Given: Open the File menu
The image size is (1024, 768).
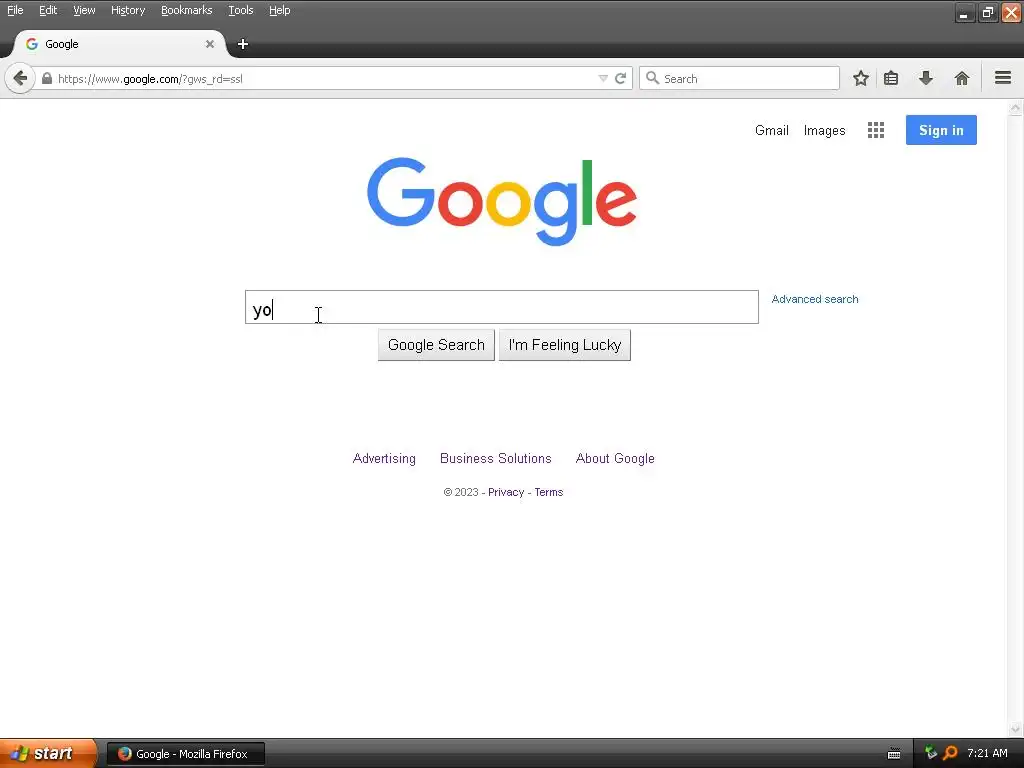Looking at the screenshot, I should (x=15, y=10).
